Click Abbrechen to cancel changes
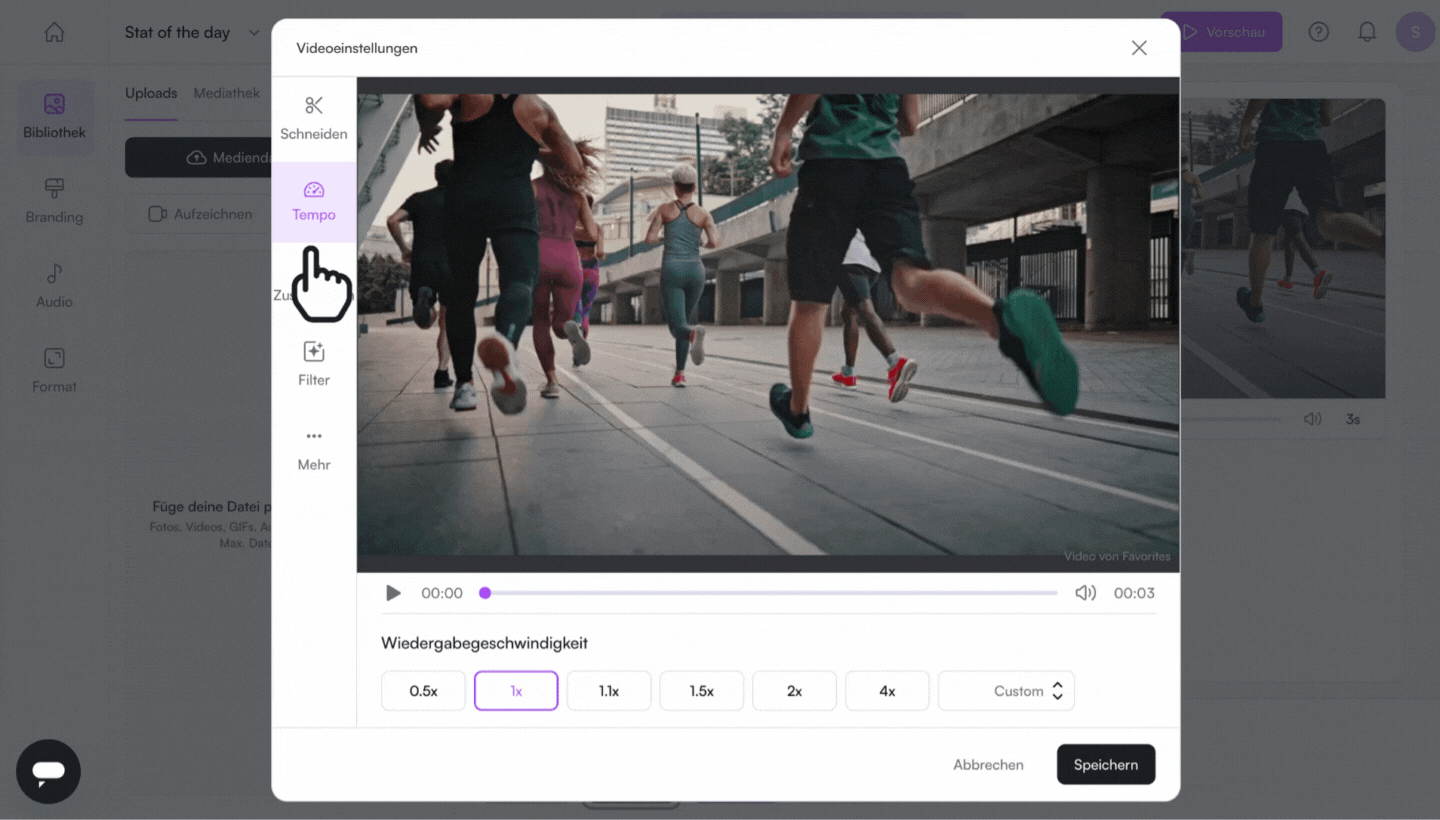Screen dimensions: 1440x820 [988, 765]
